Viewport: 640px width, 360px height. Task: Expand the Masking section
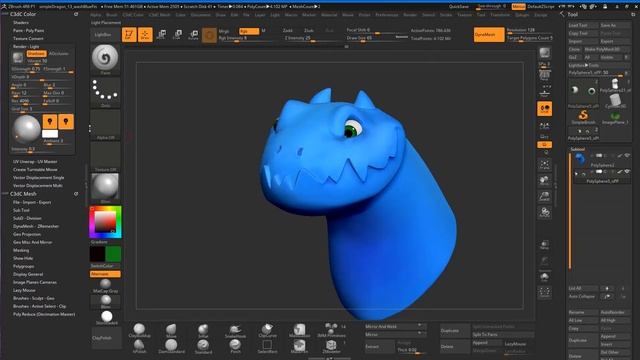coord(21,250)
